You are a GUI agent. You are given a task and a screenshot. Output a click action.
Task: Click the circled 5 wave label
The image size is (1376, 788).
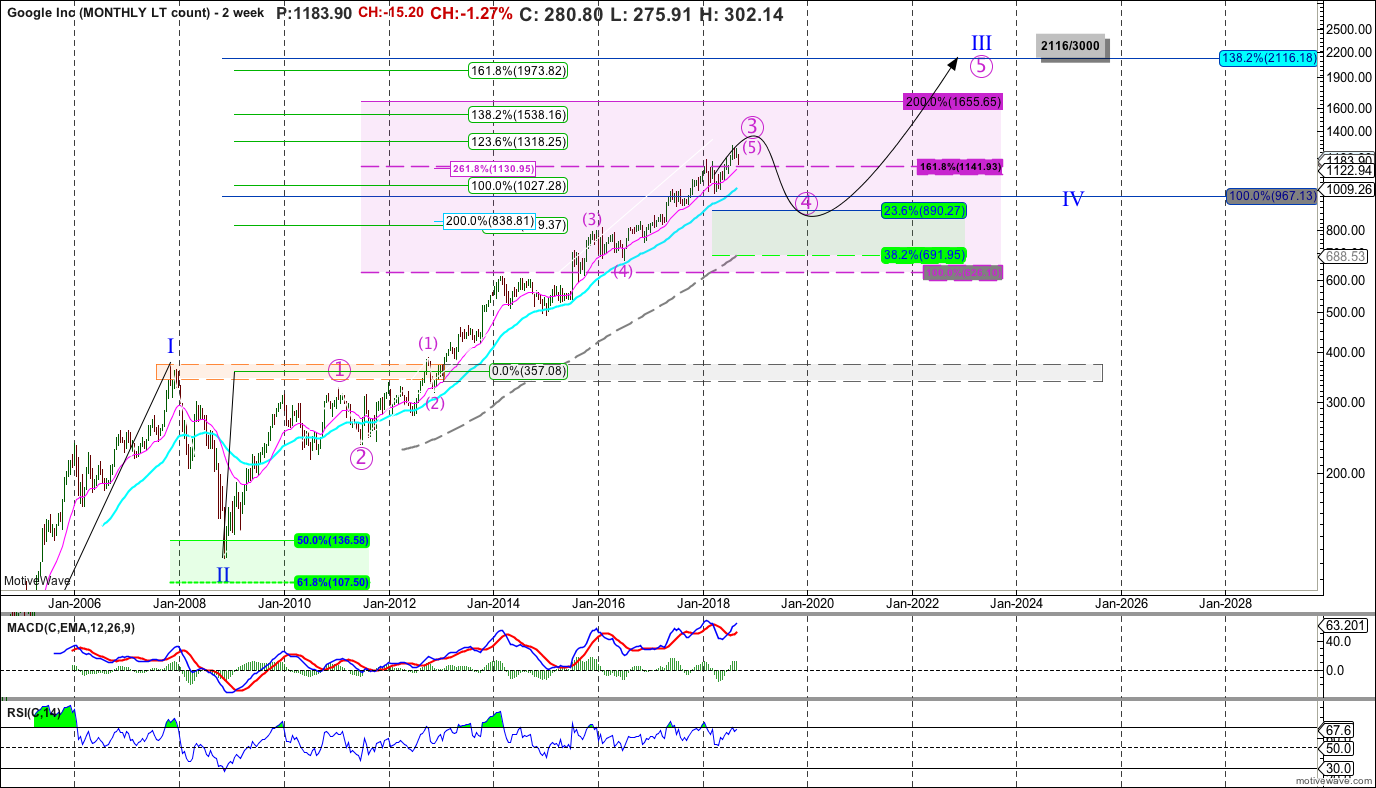981,66
